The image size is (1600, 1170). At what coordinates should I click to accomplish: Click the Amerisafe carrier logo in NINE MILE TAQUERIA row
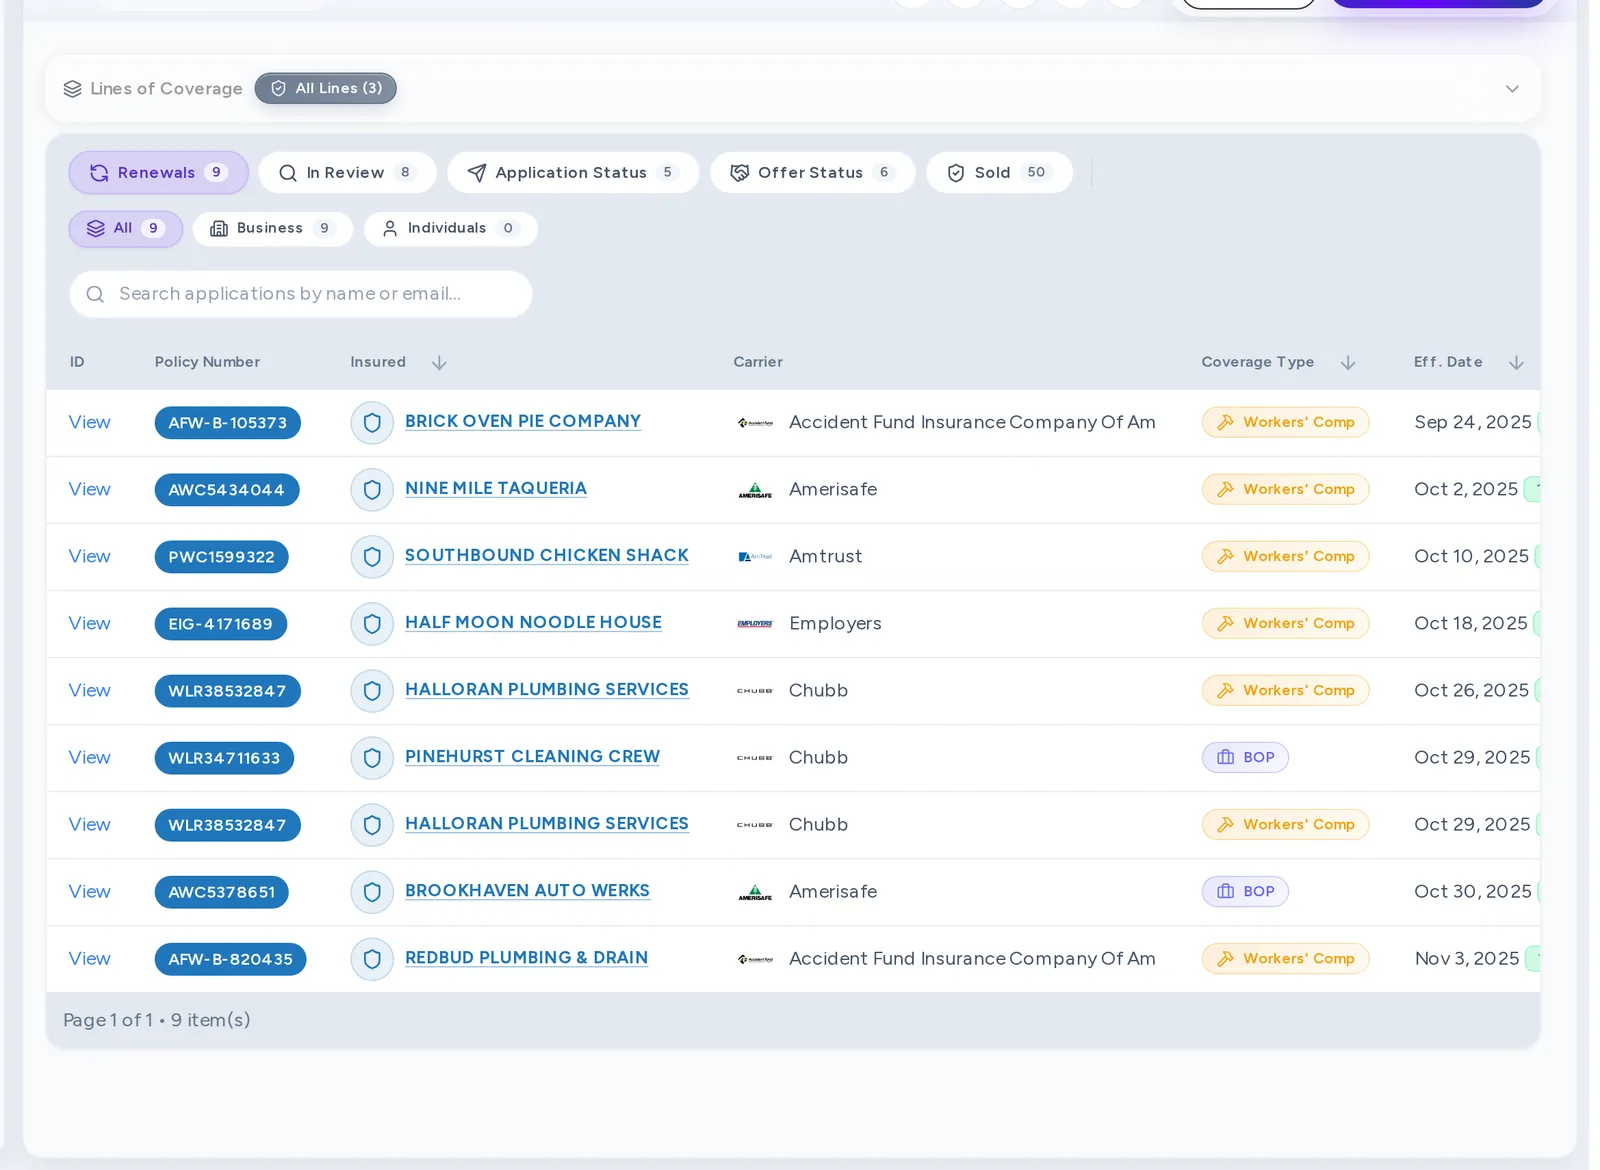[755, 490]
